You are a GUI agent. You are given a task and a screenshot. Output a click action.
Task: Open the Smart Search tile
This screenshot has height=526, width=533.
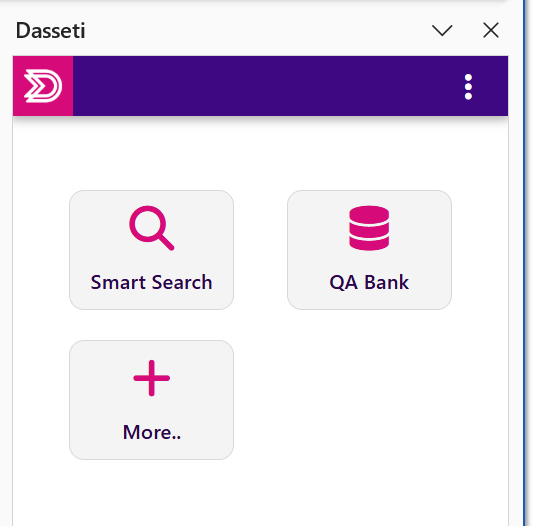(x=152, y=250)
